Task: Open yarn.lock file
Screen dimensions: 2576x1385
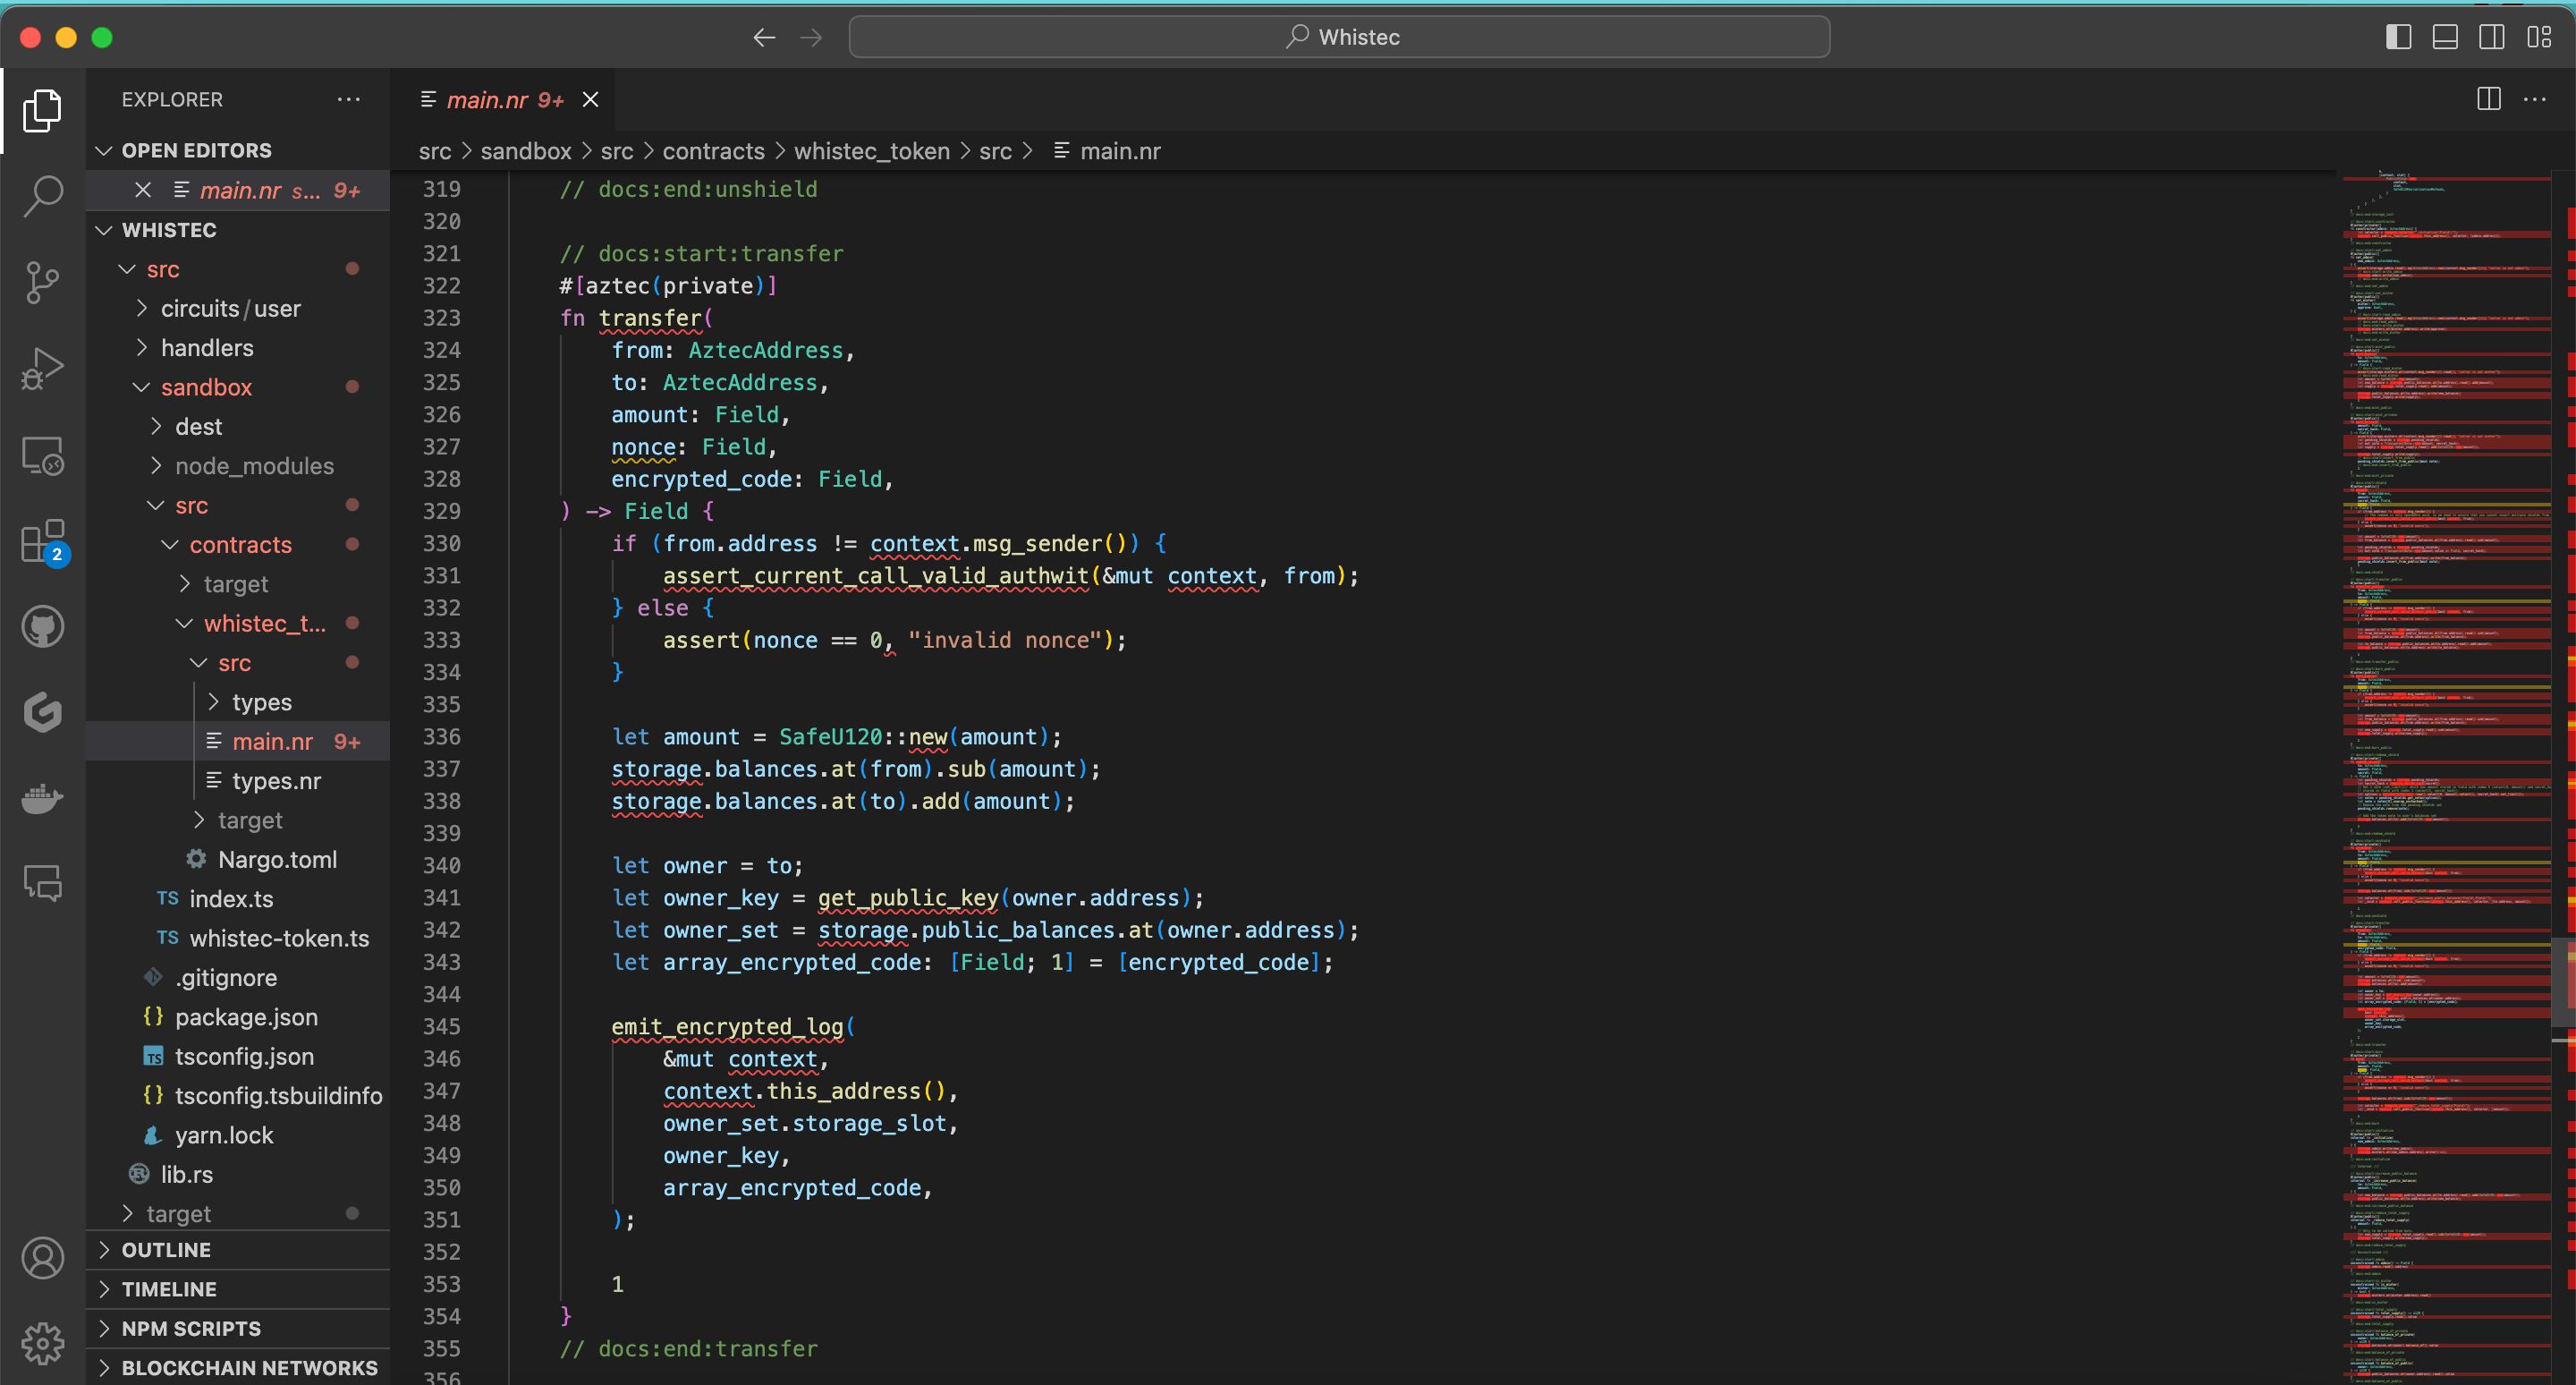Action: pos(238,1135)
